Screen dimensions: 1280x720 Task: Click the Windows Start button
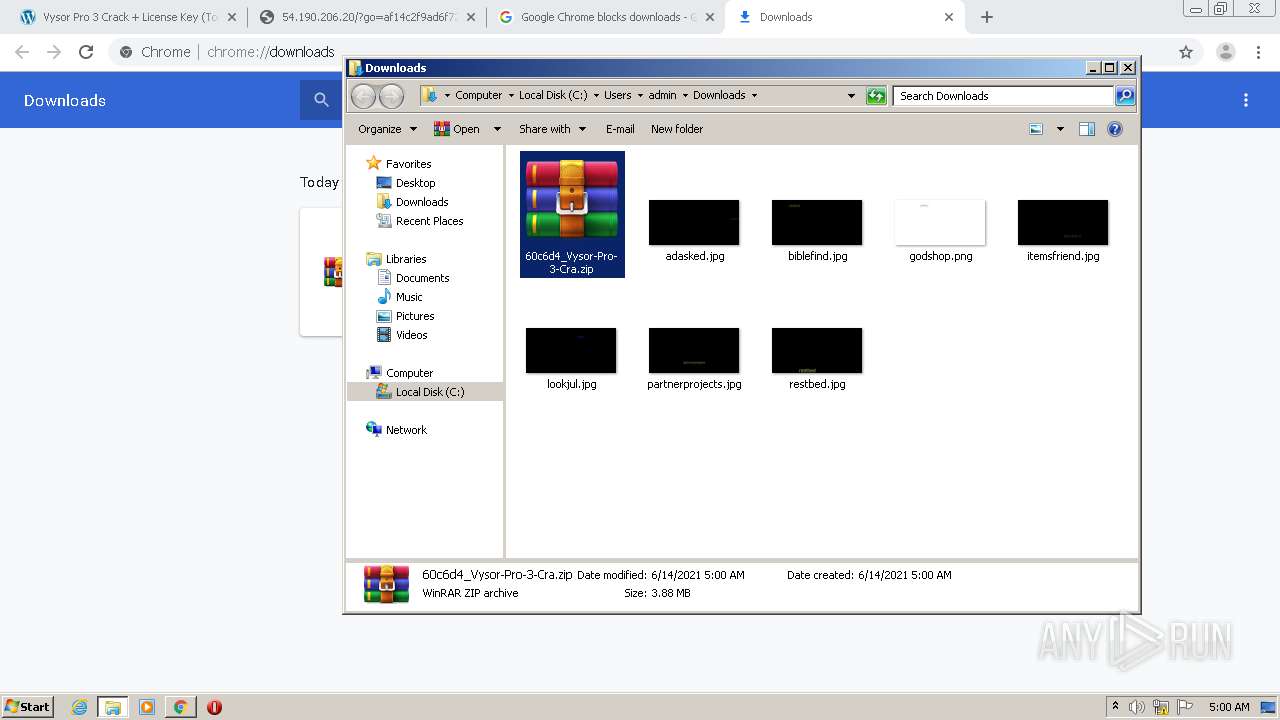point(28,706)
